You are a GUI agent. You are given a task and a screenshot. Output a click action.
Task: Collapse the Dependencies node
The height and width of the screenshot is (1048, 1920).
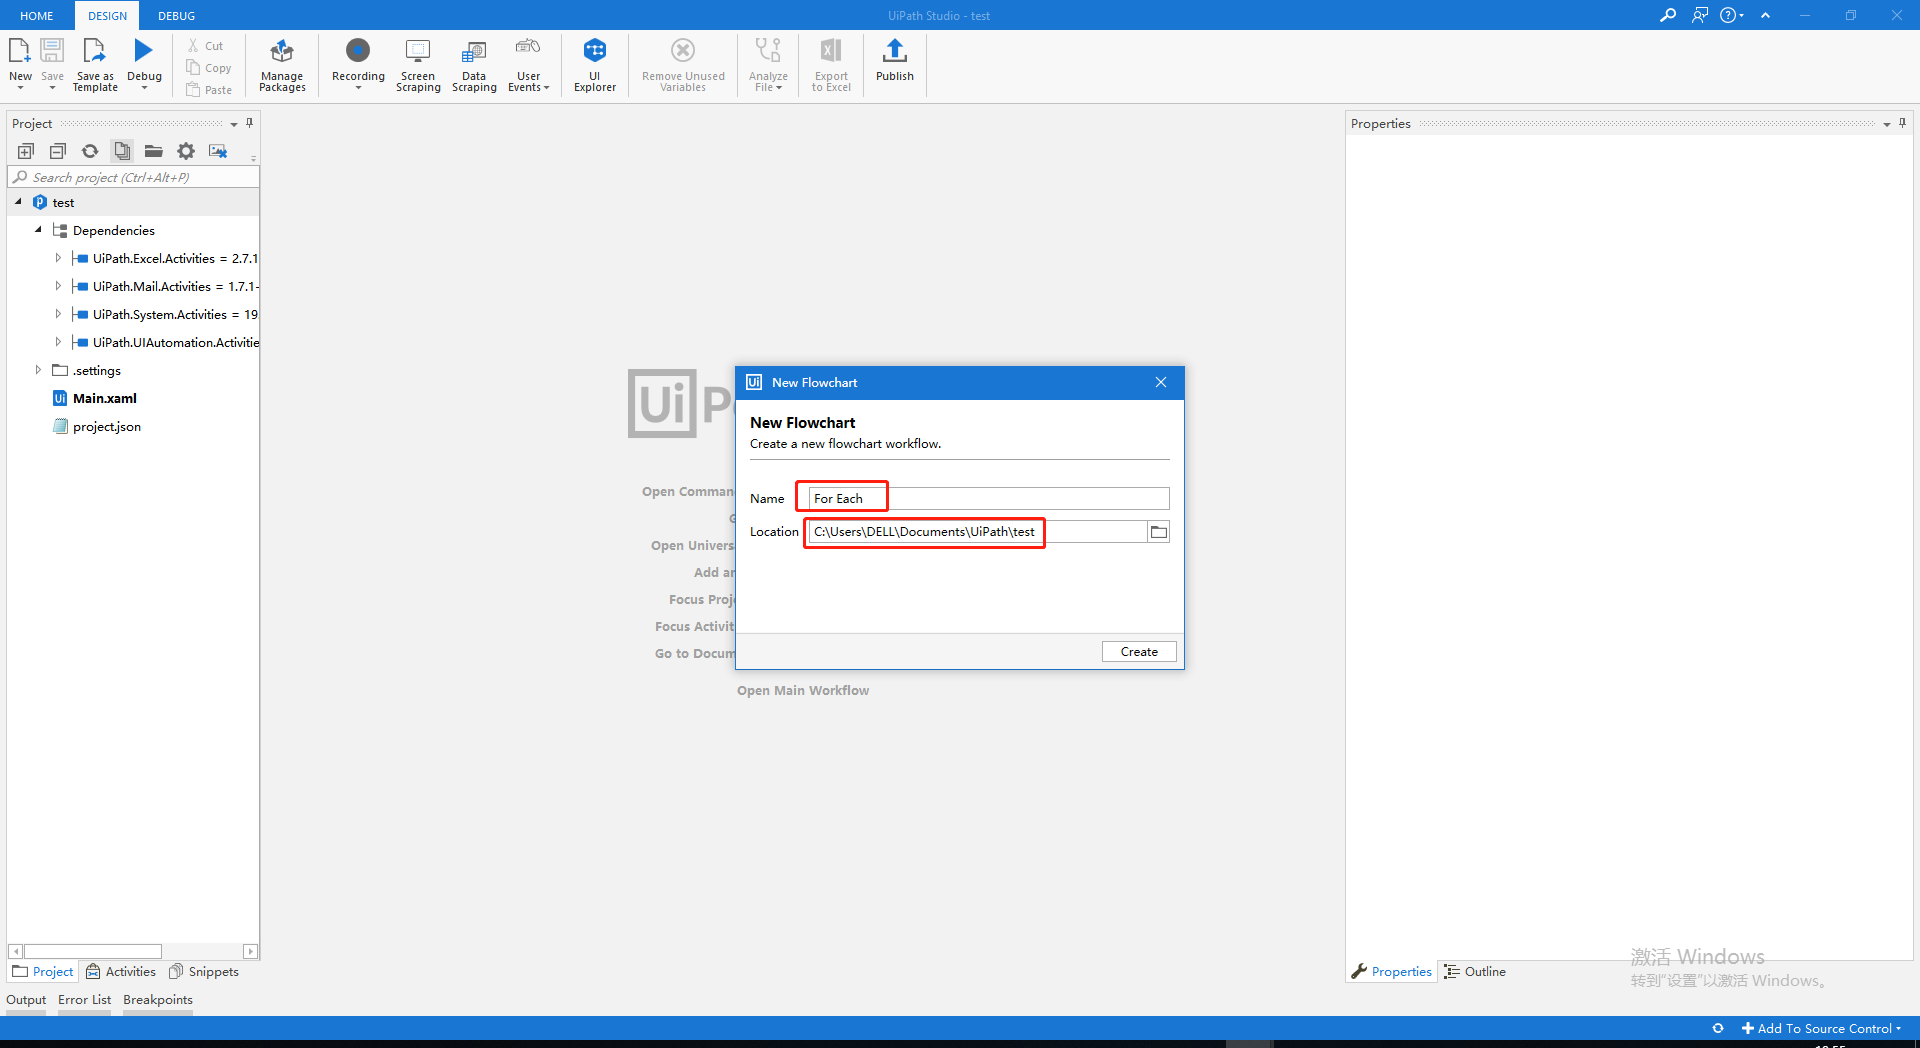38,229
